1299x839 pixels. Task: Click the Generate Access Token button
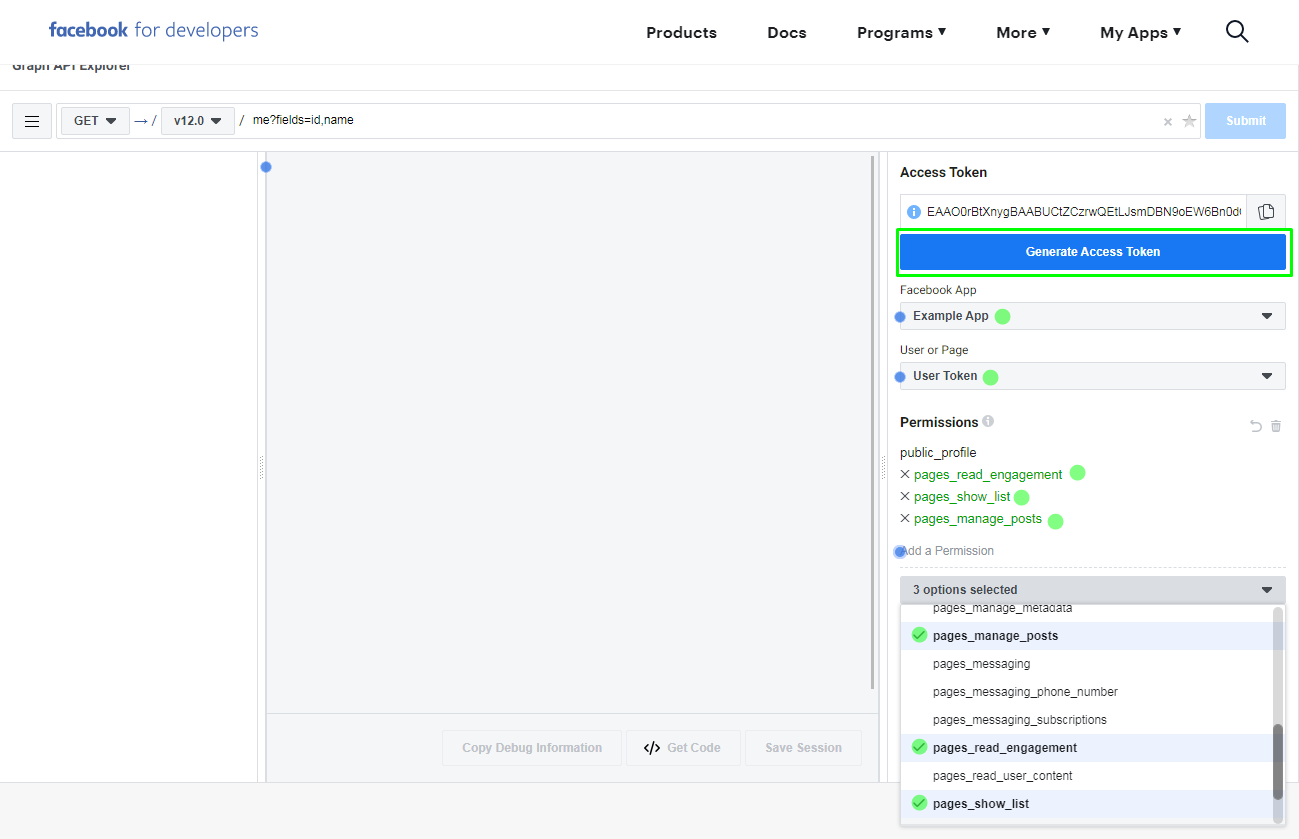click(1092, 252)
